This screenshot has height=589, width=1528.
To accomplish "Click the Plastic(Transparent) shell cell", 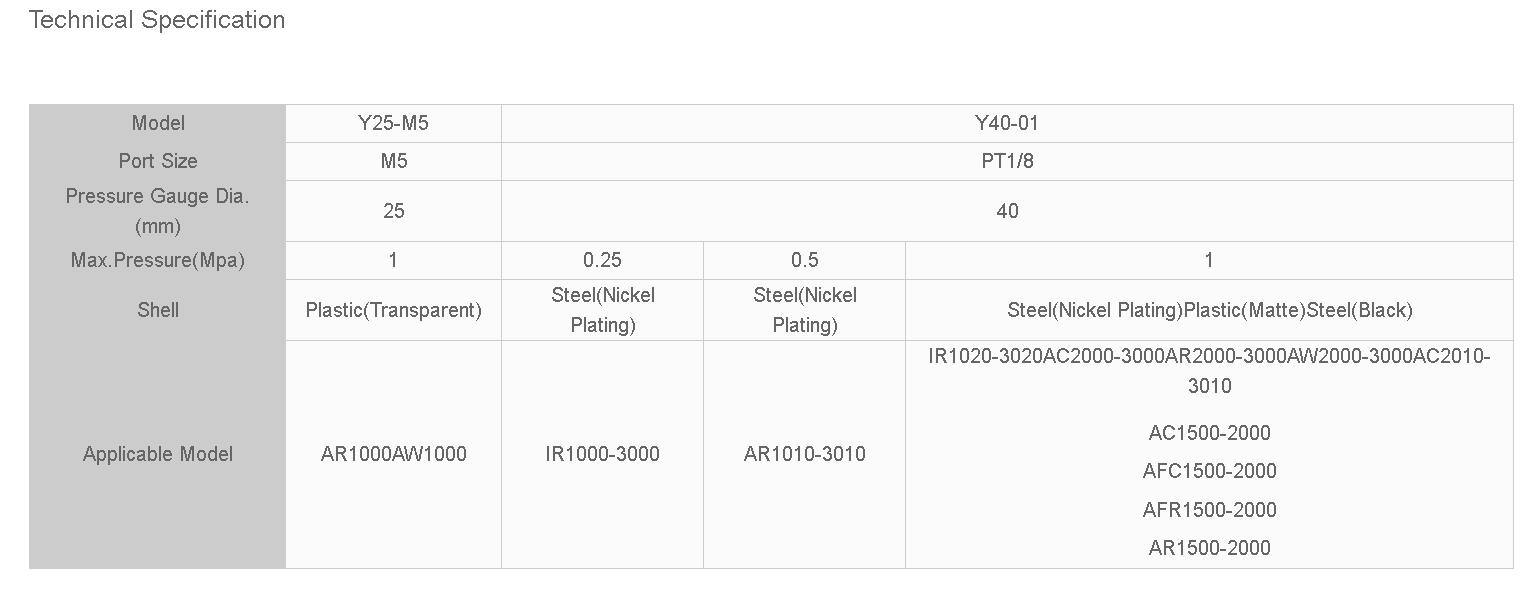I will coord(393,310).
